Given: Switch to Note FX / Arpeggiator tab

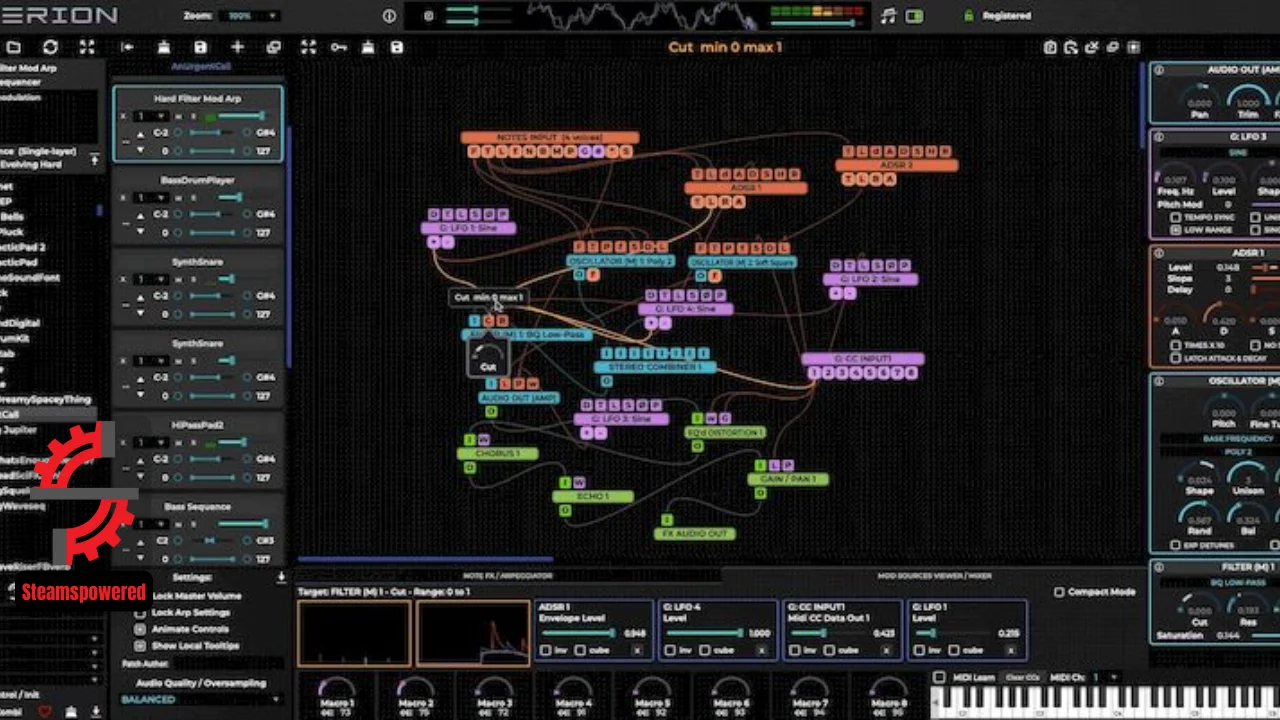Looking at the screenshot, I should tap(508, 576).
